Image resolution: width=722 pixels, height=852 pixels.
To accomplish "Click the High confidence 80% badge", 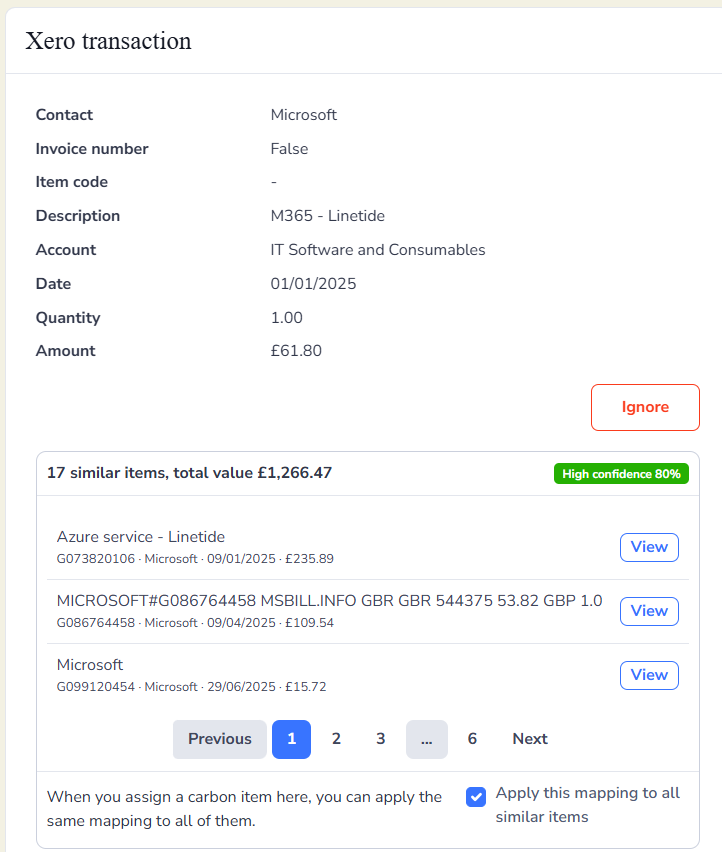I will 621,474.
